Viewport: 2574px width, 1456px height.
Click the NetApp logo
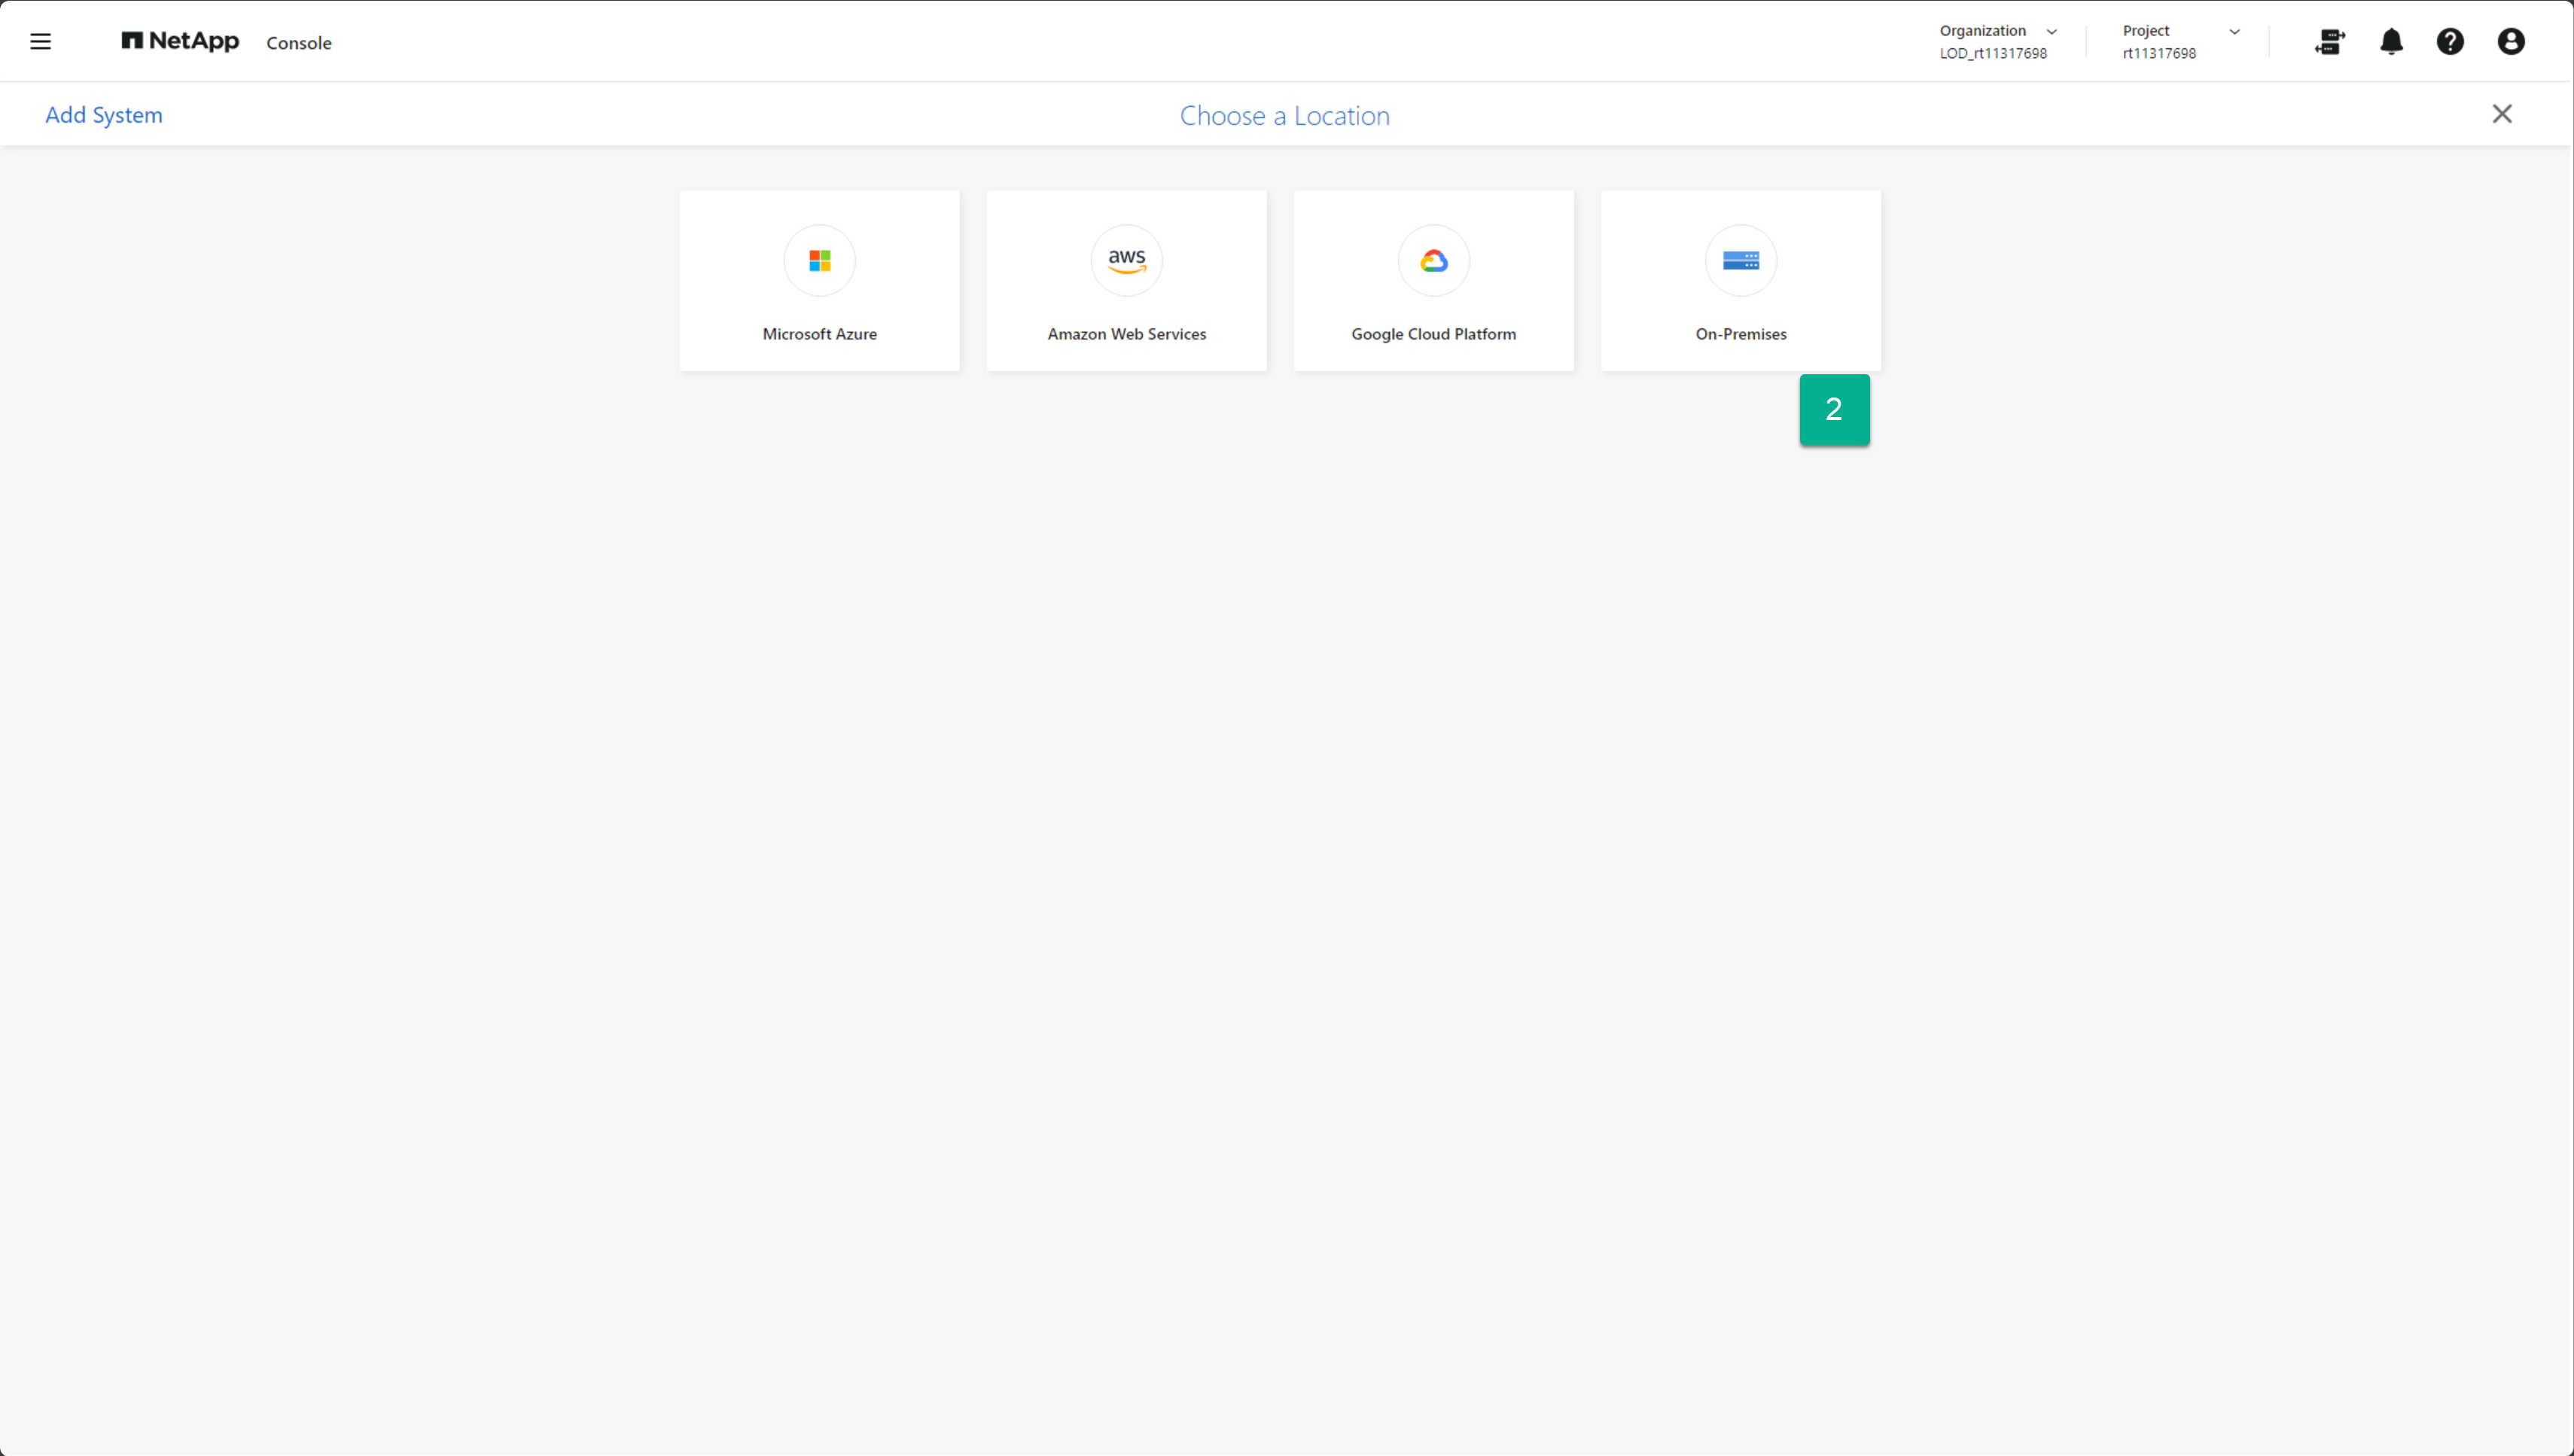[x=180, y=42]
